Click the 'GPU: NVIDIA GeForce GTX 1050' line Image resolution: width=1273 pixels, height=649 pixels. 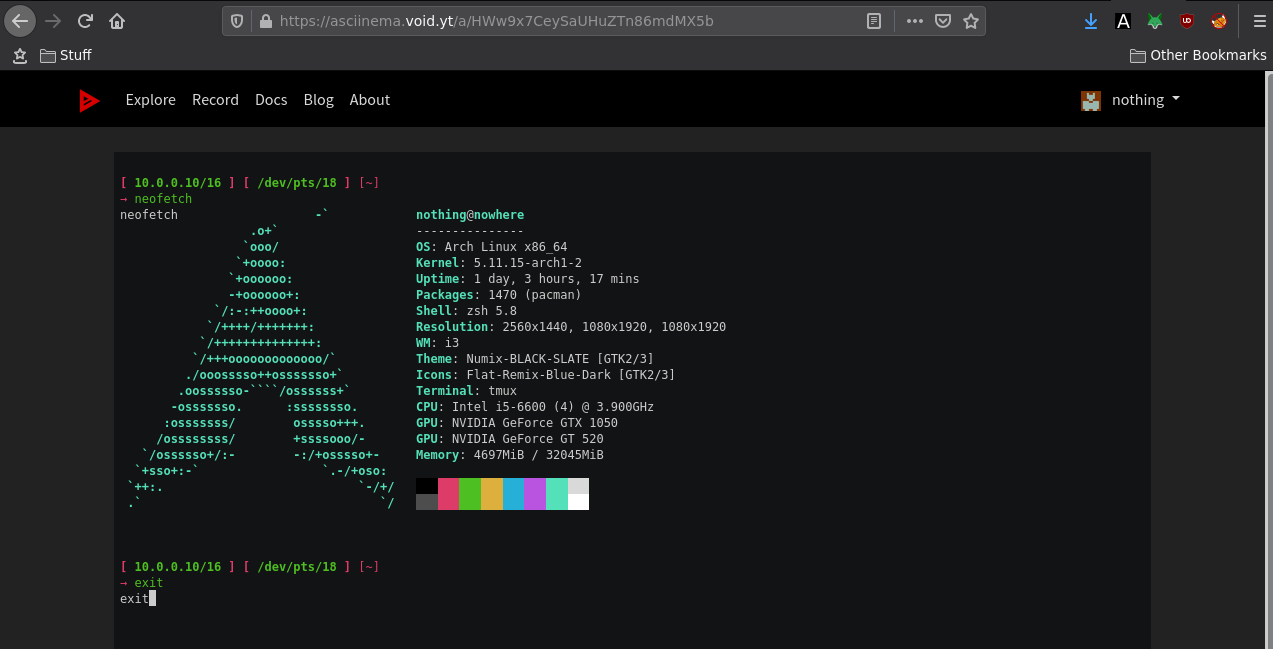point(517,423)
